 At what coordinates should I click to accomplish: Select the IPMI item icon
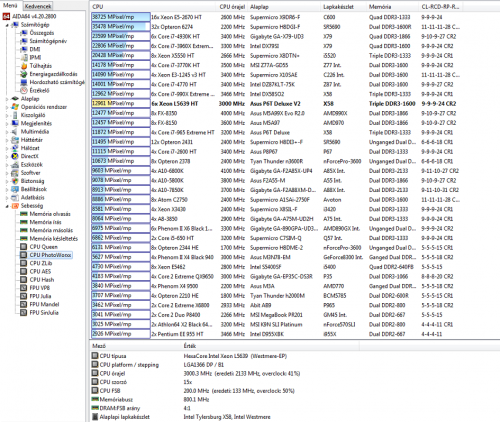coord(23,57)
